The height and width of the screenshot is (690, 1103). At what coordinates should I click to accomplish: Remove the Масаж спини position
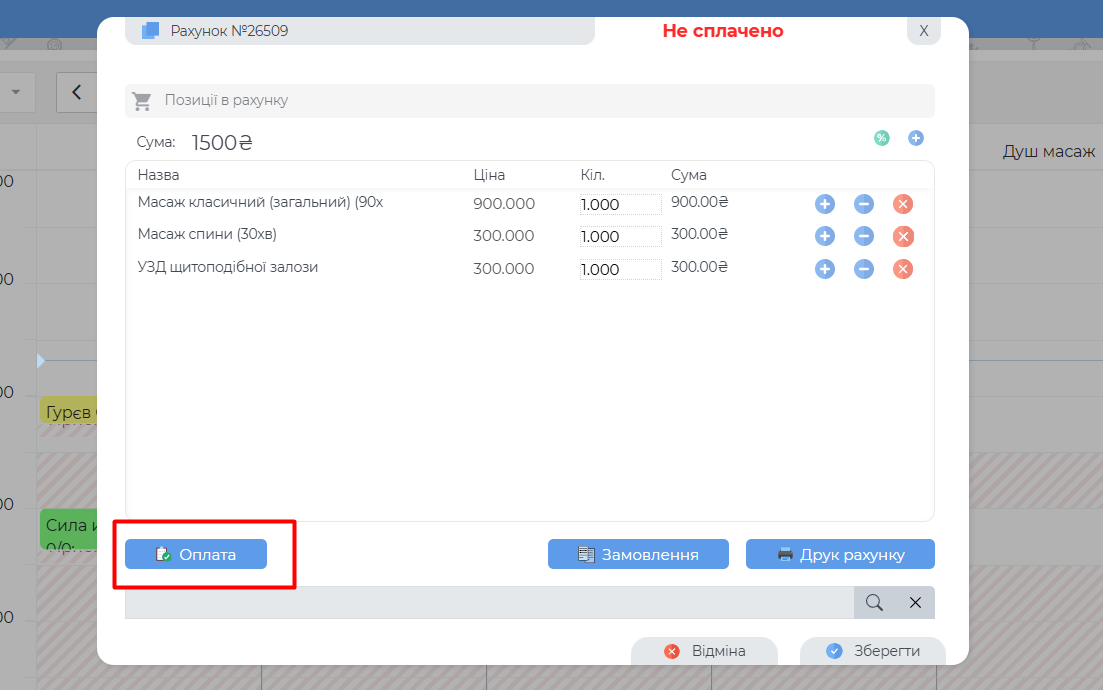pyautogui.click(x=902, y=236)
